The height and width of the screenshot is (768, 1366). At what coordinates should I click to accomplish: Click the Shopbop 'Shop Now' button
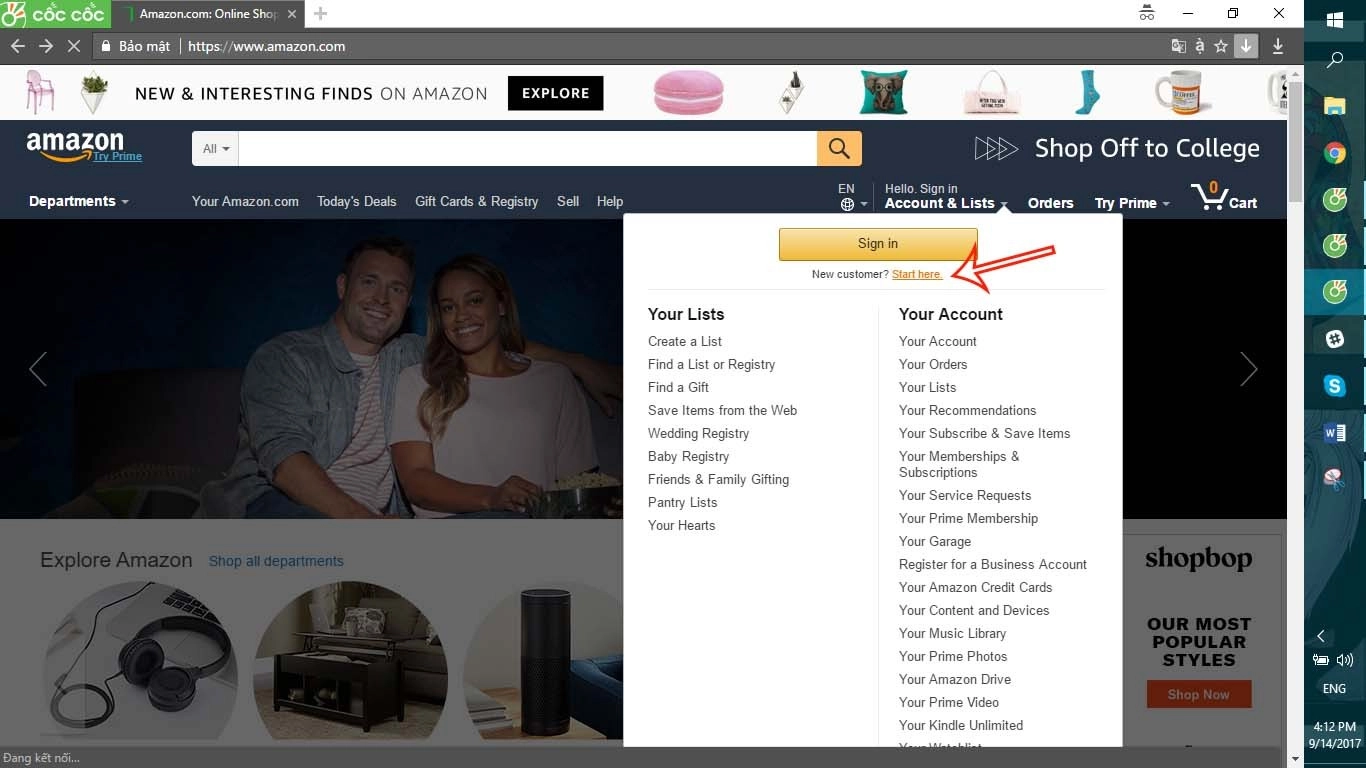[1198, 694]
